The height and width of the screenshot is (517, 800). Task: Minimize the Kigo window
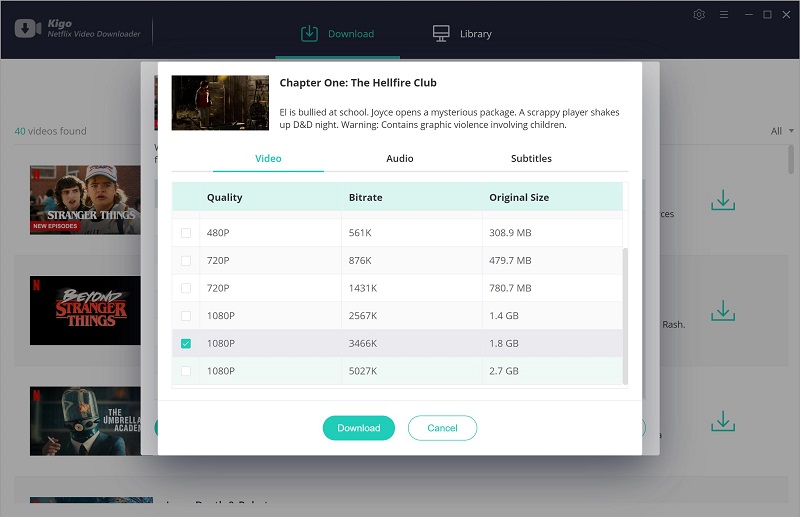pos(748,15)
